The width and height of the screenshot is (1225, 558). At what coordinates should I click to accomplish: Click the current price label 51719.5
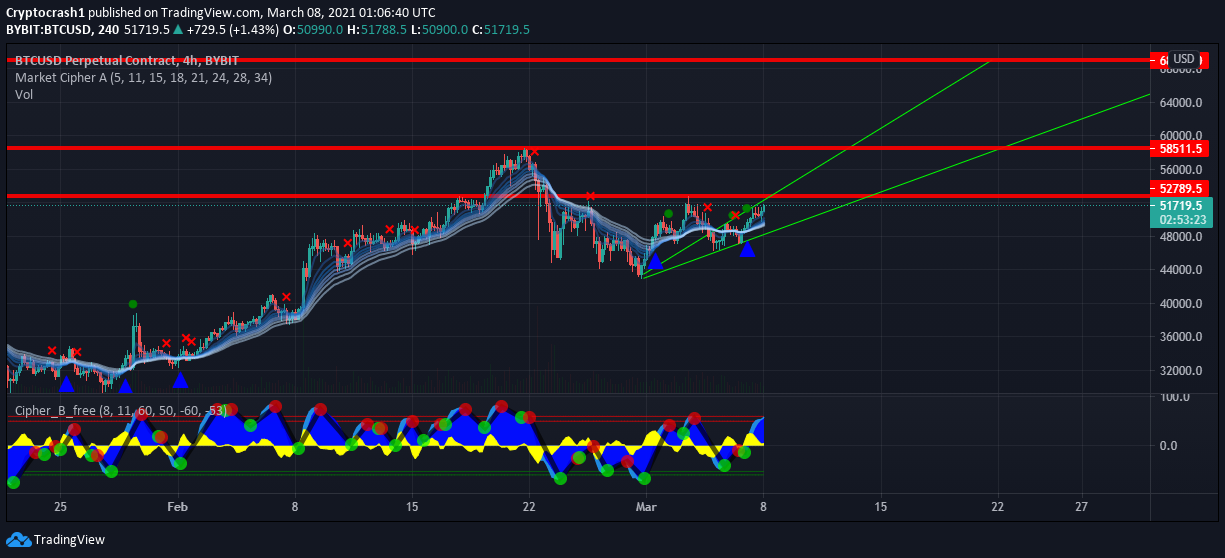1180,205
